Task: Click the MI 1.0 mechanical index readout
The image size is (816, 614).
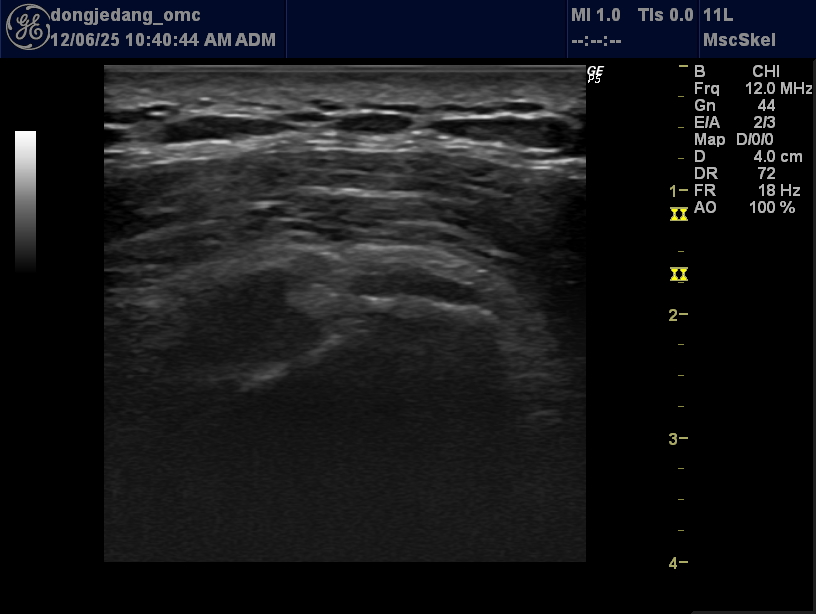Action: click(595, 15)
